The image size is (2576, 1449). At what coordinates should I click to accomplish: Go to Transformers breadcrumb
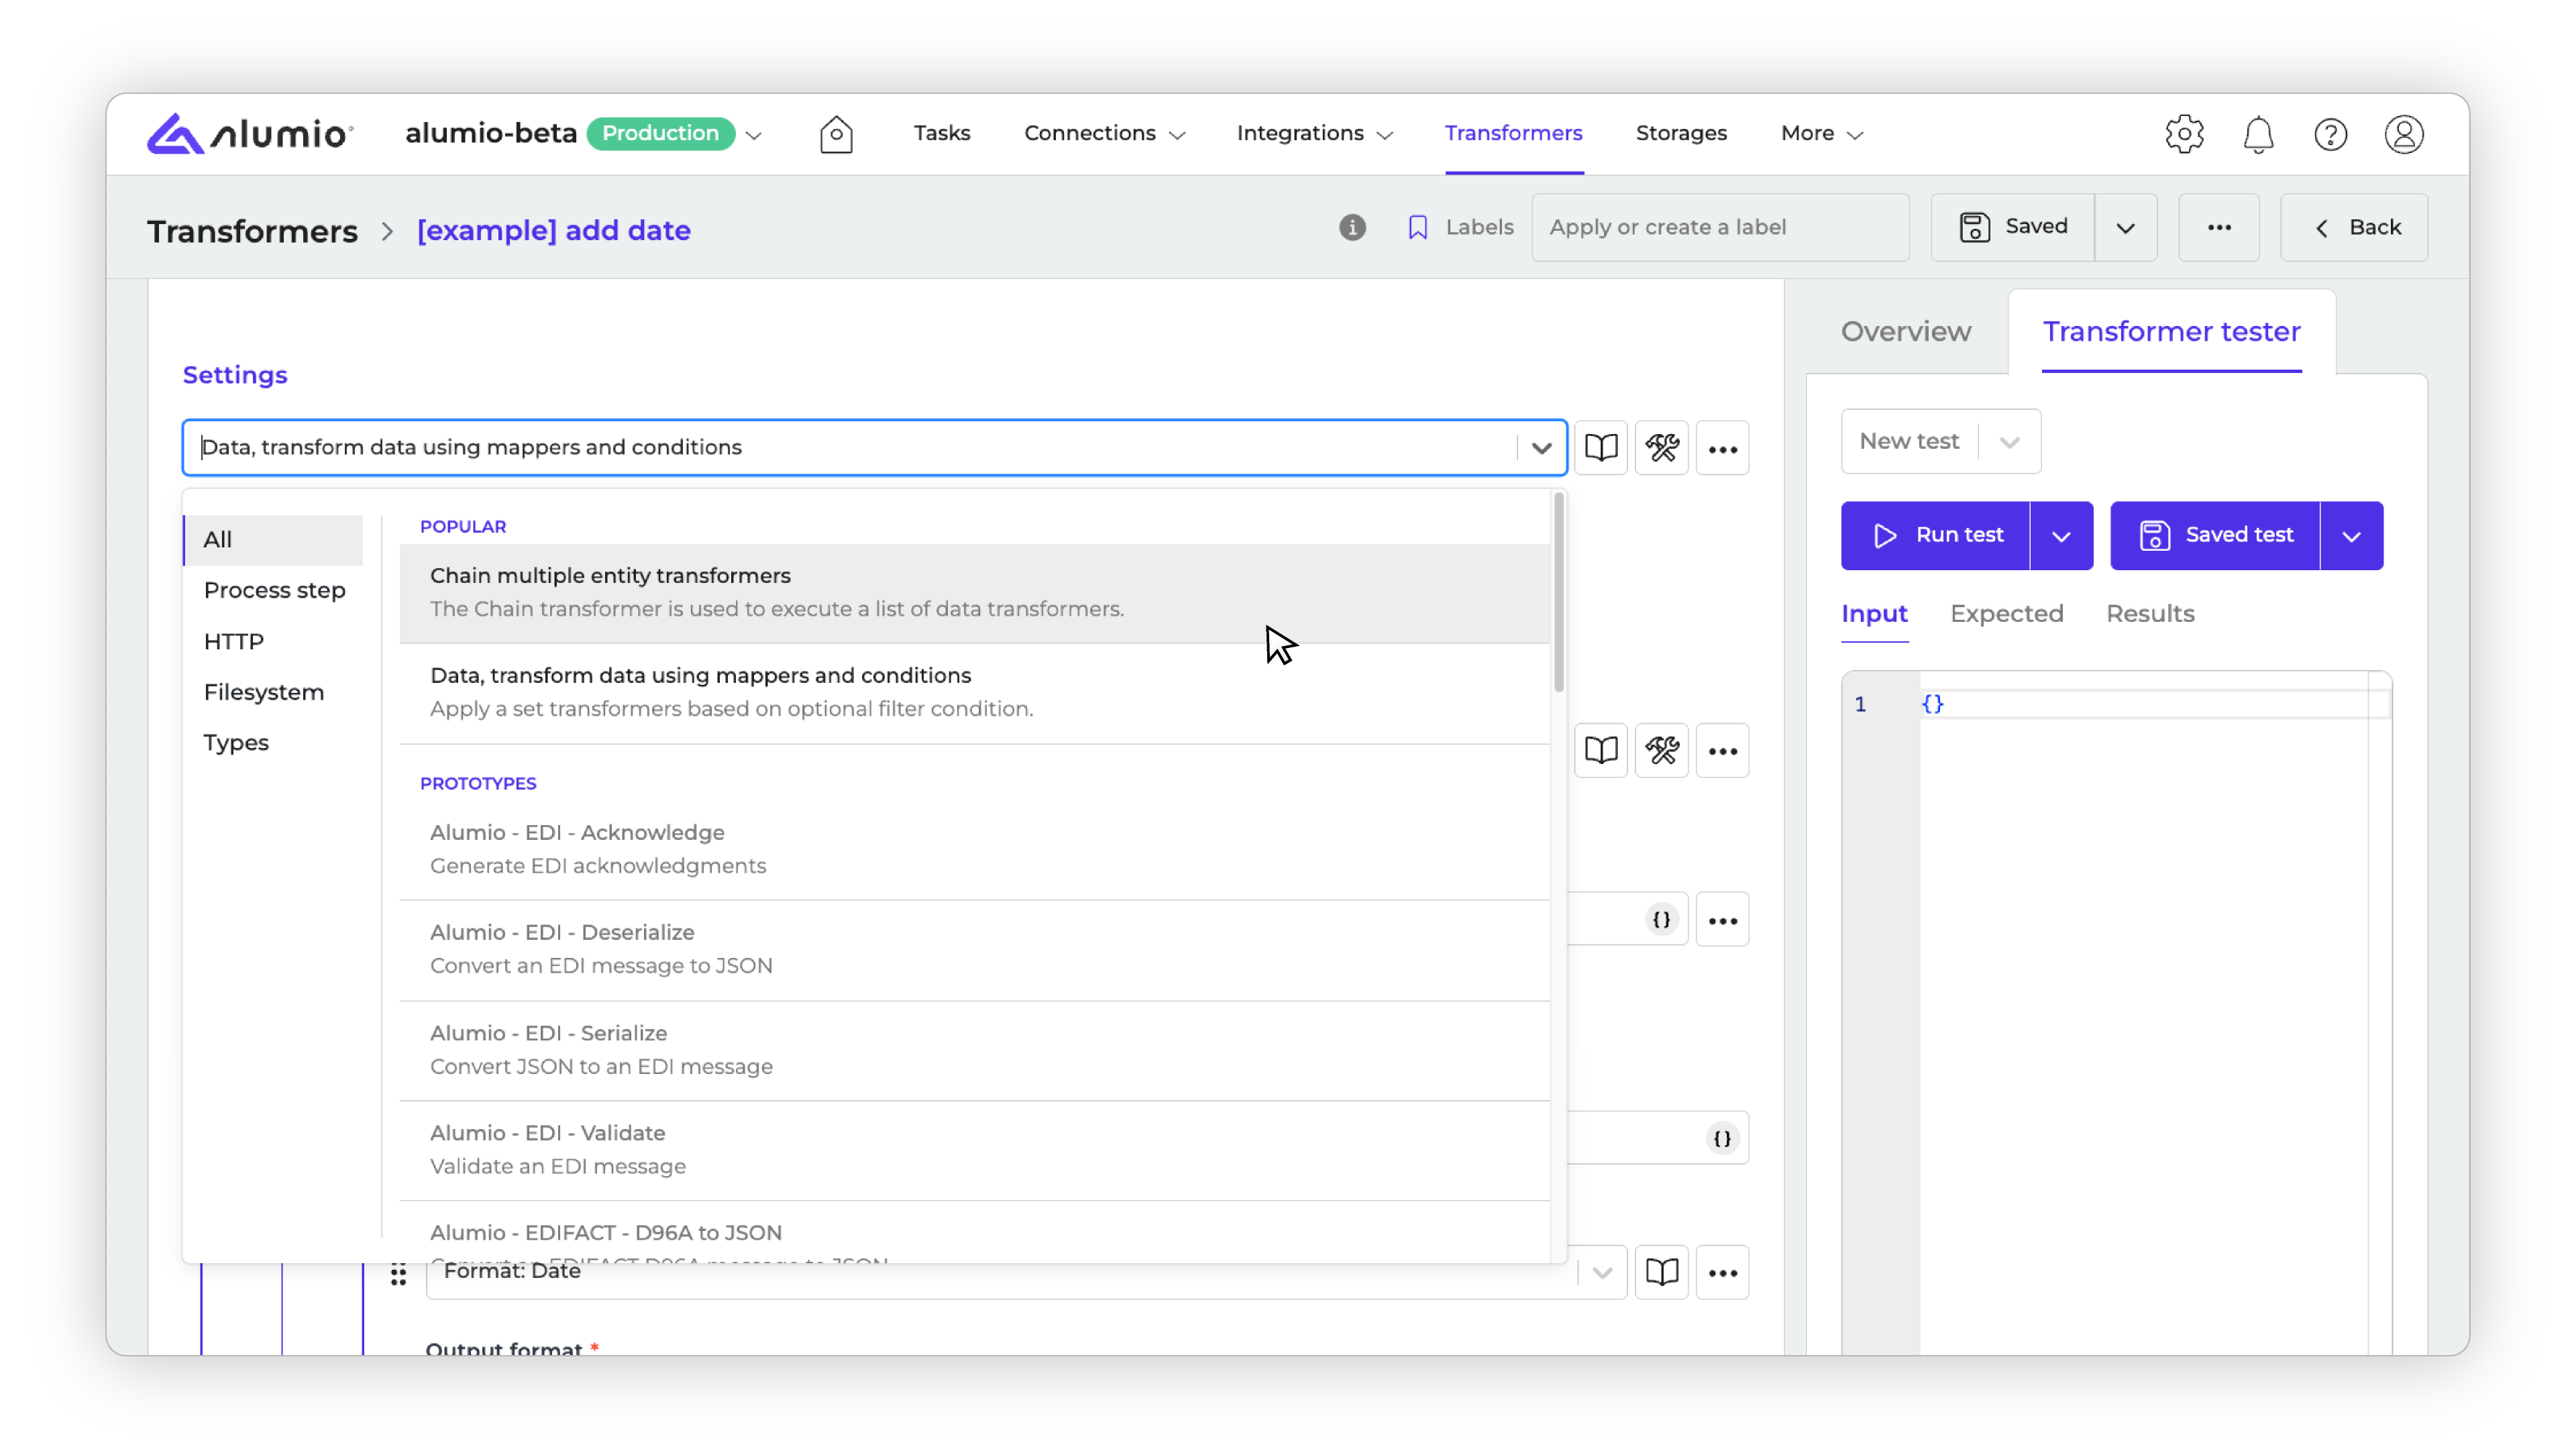(x=252, y=231)
